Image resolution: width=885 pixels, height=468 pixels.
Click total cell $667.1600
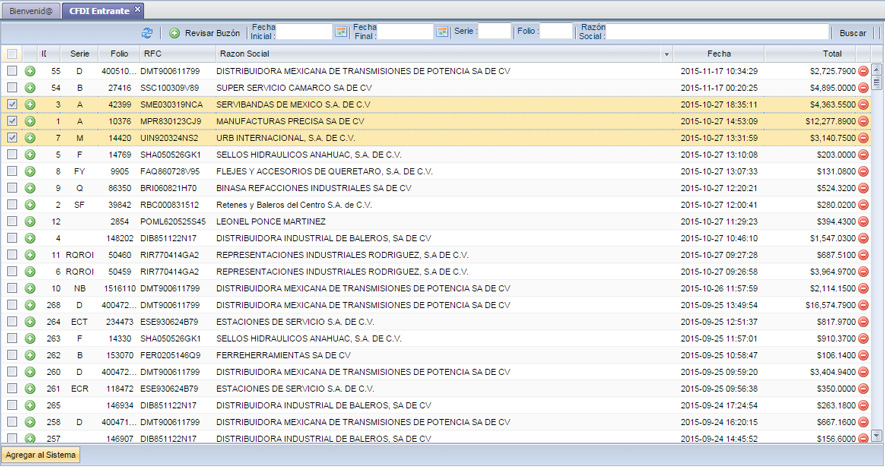point(836,422)
